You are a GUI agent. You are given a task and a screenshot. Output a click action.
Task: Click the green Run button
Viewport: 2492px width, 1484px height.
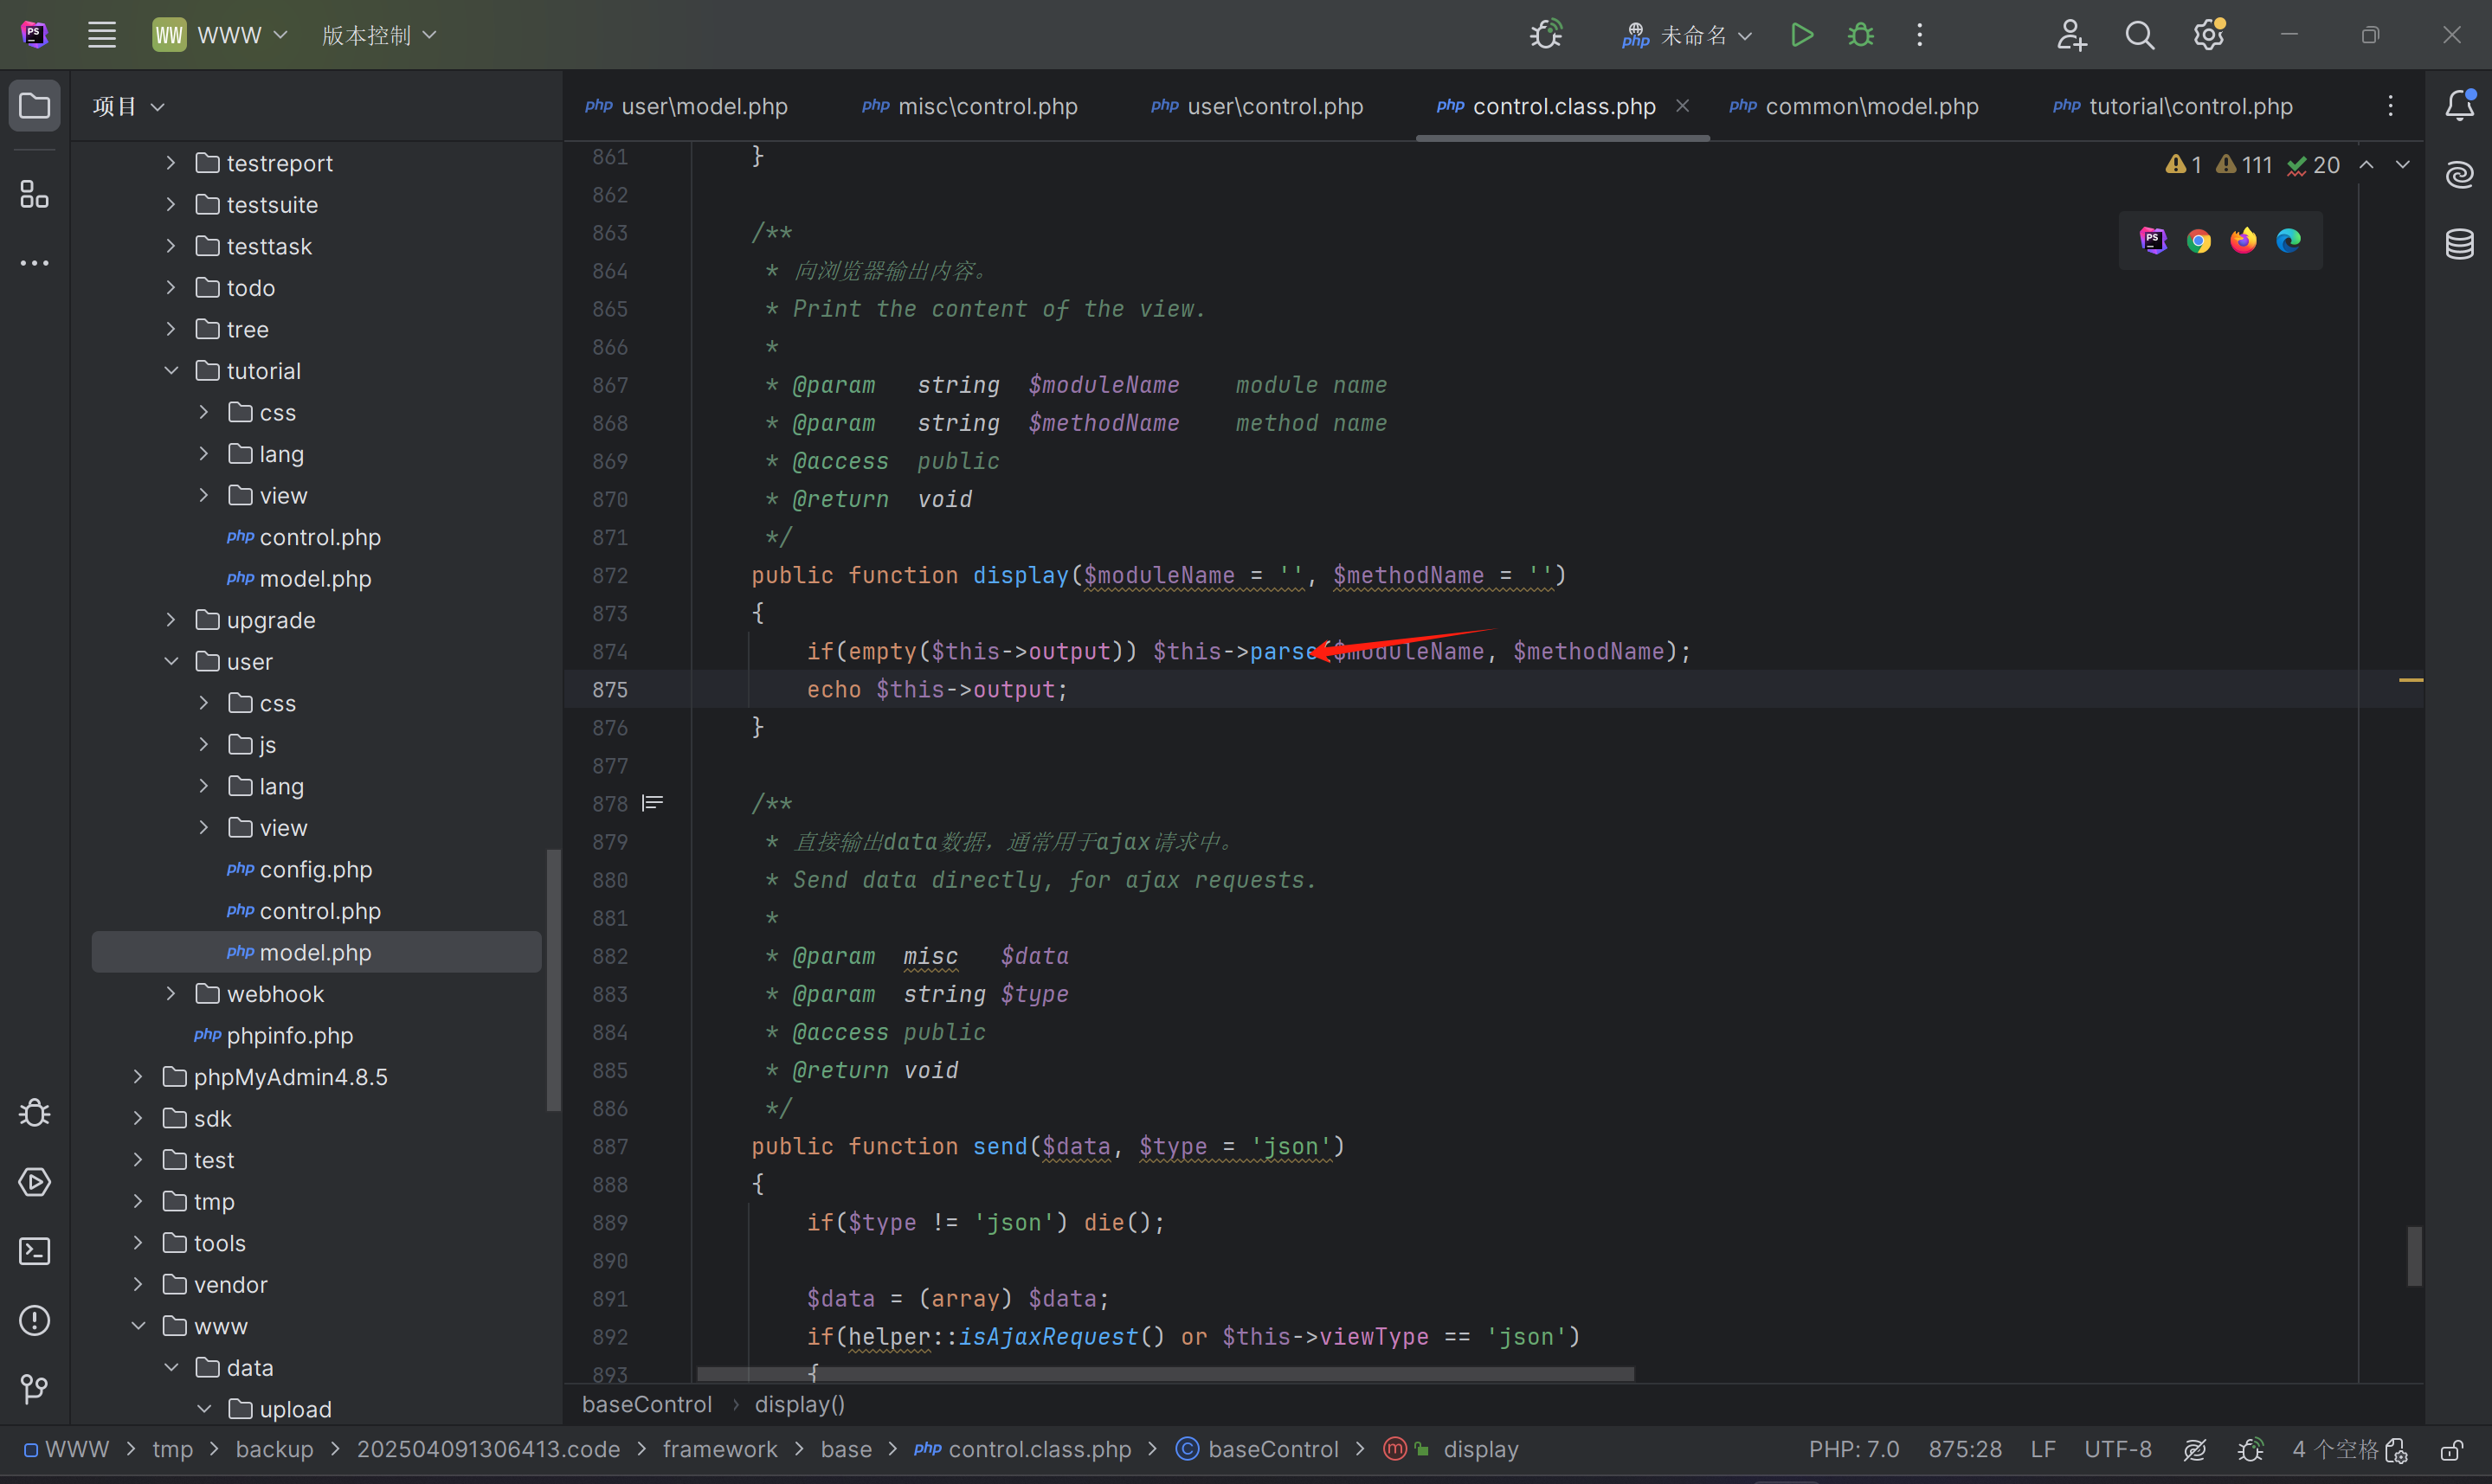[1801, 35]
